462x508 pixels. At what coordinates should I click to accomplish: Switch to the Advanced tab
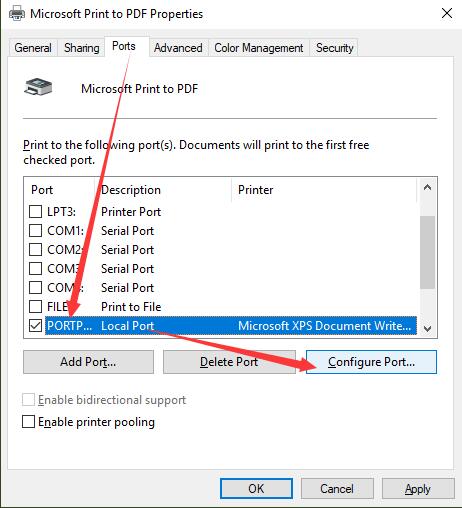pos(178,48)
